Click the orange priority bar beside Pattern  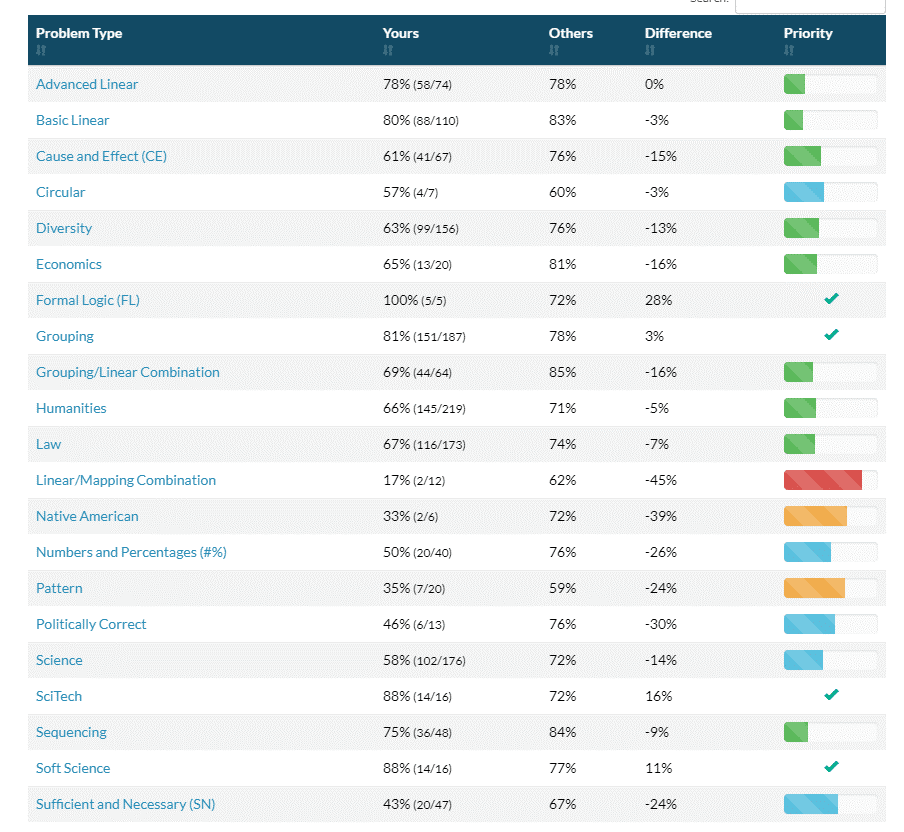click(x=814, y=588)
